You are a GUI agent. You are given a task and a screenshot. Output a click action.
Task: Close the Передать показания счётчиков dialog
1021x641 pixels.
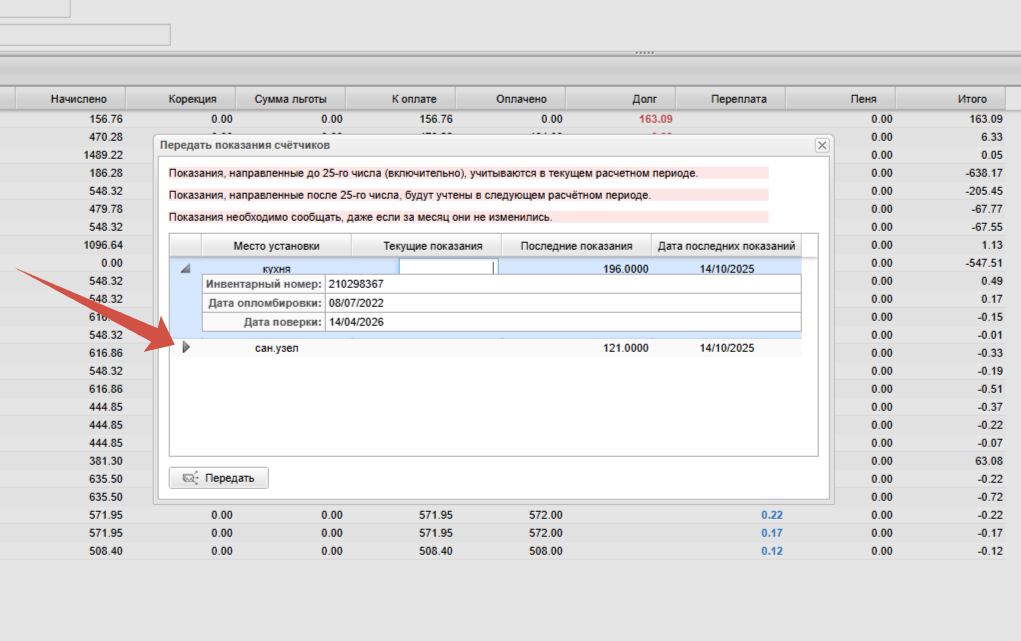pyautogui.click(x=822, y=145)
